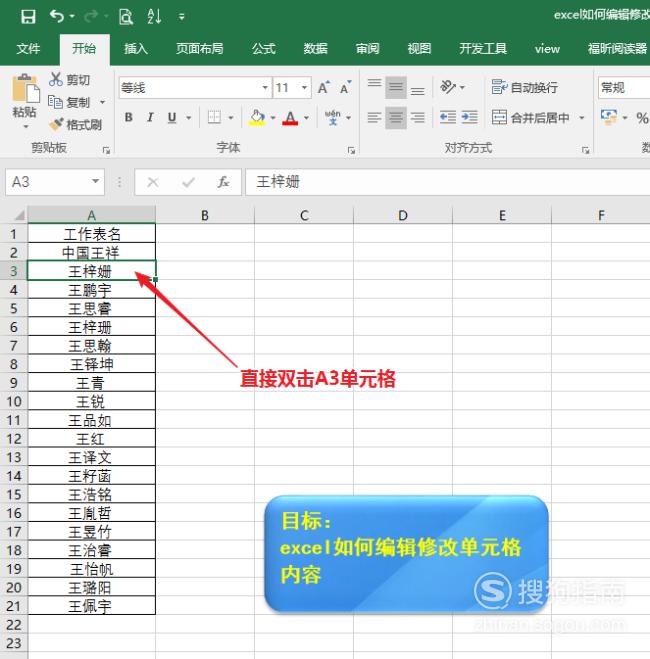This screenshot has height=659, width=650.
Task: Open the underline style dropdown arrow
Action: click(189, 118)
